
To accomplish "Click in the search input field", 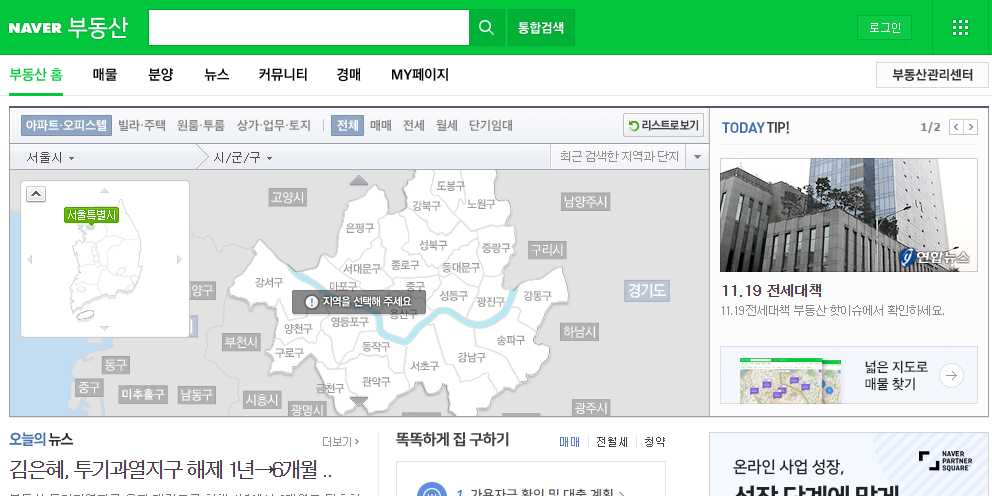I will [x=309, y=28].
